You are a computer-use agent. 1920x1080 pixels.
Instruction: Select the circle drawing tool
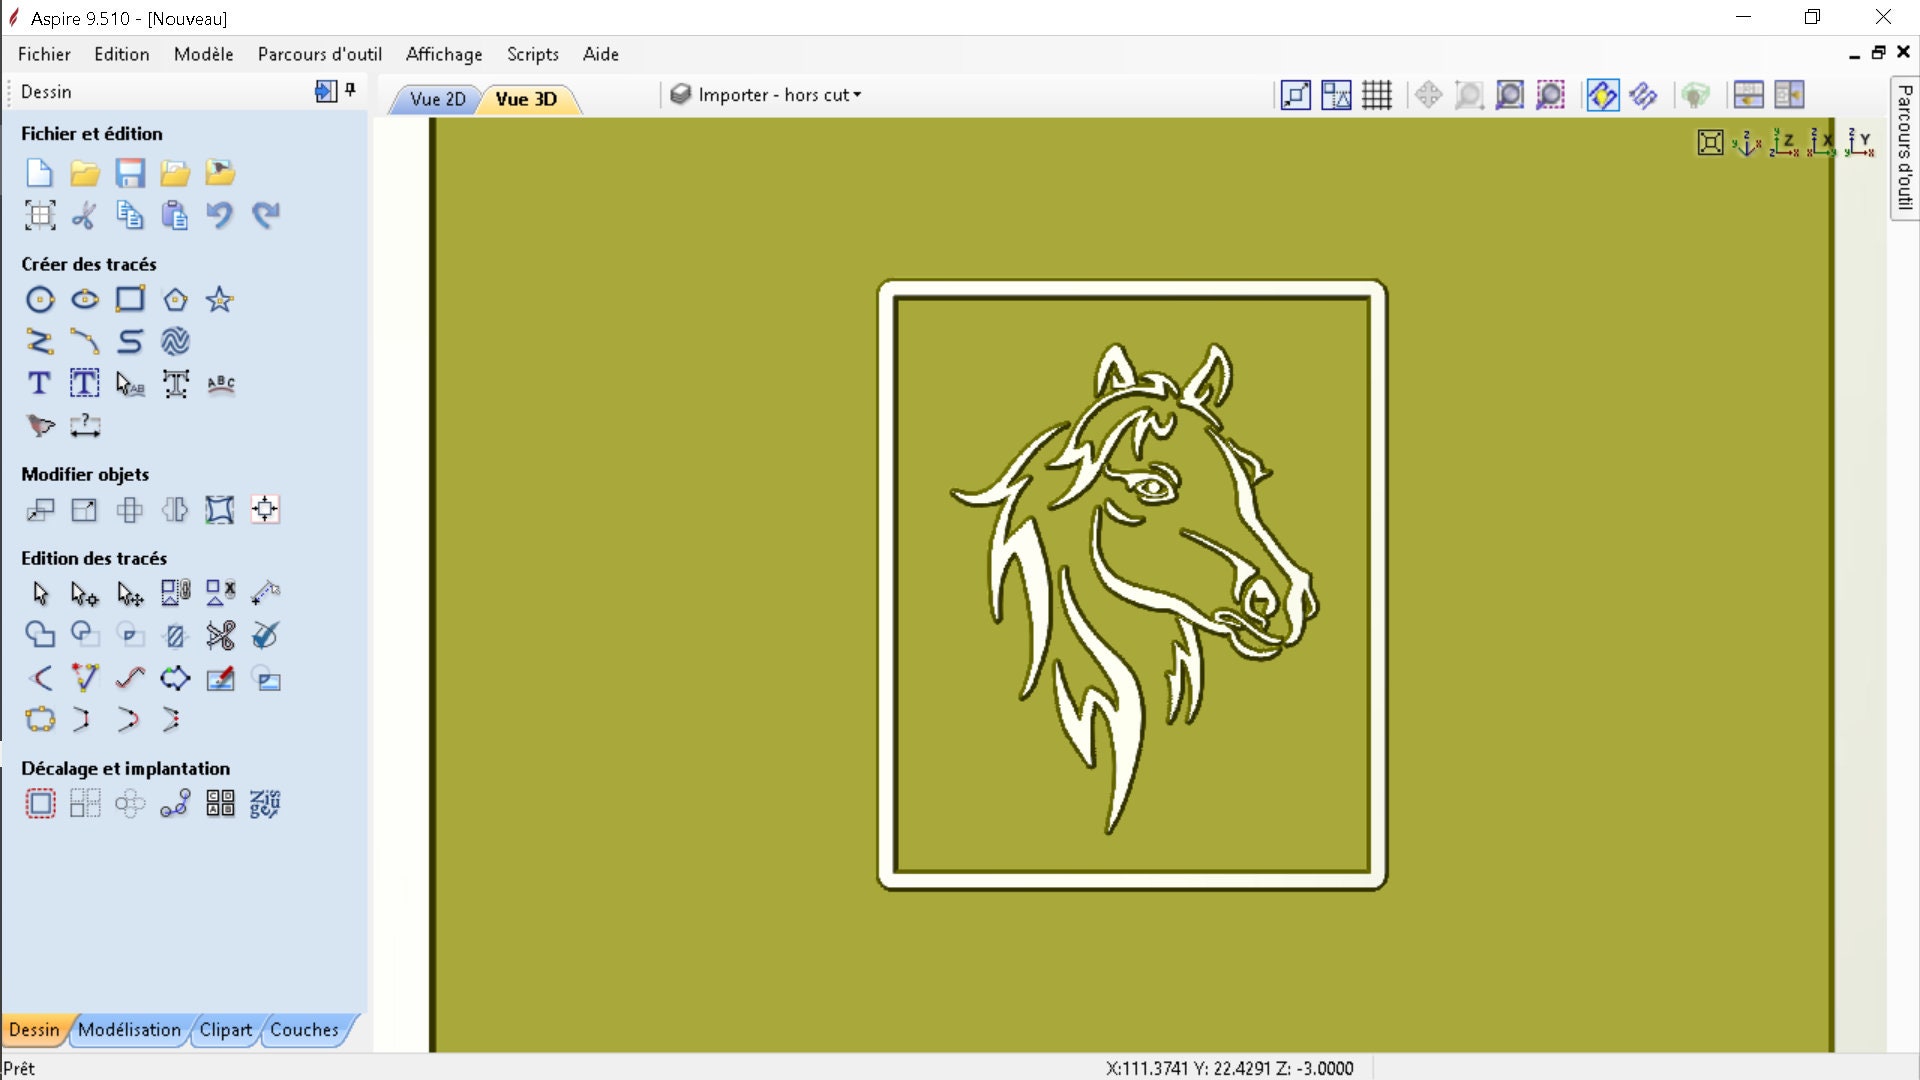click(x=40, y=299)
